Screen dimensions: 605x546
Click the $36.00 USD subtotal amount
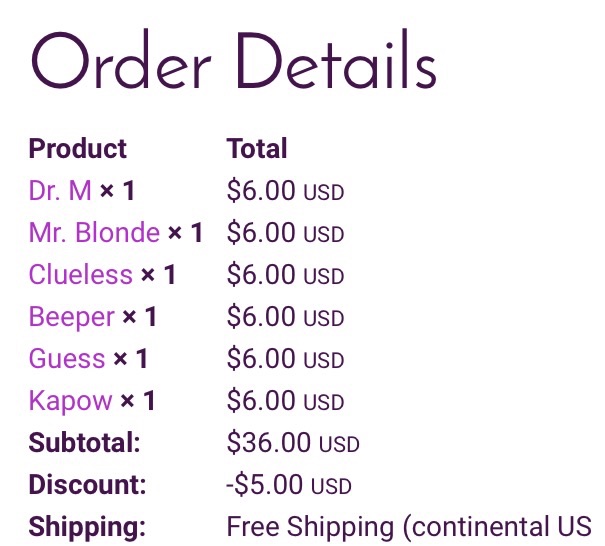tap(293, 443)
